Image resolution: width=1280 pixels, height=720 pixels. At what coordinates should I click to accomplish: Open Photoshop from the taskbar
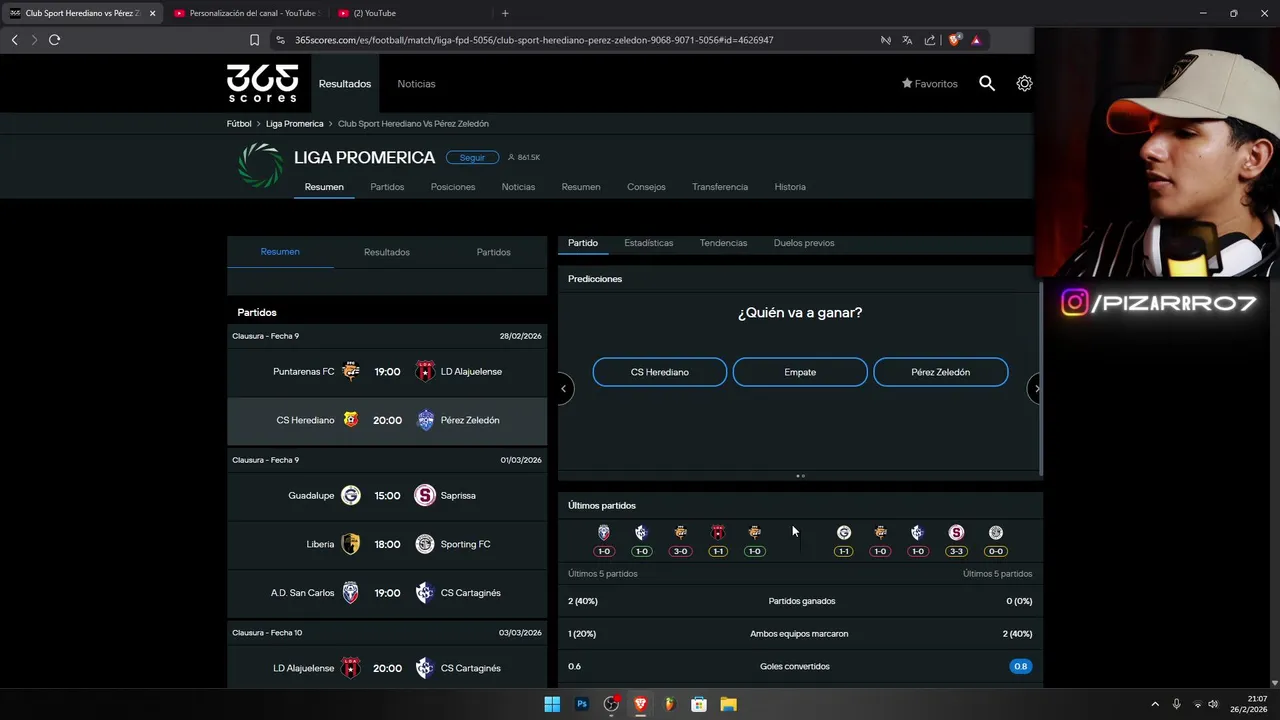tap(581, 704)
